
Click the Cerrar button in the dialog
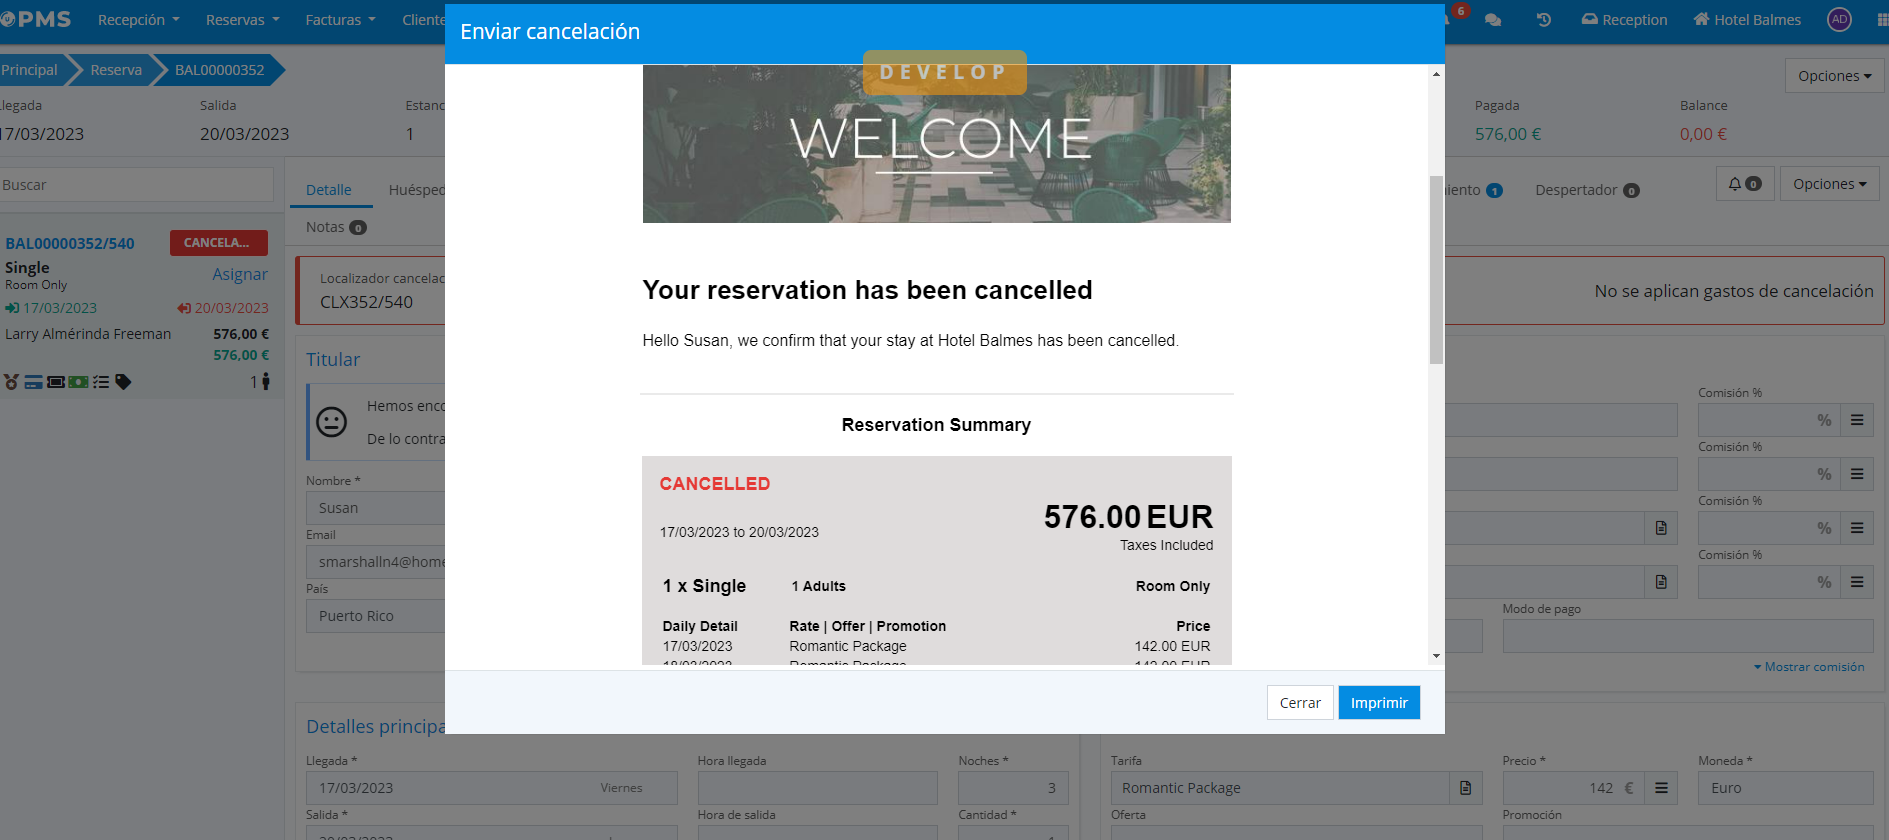1299,703
